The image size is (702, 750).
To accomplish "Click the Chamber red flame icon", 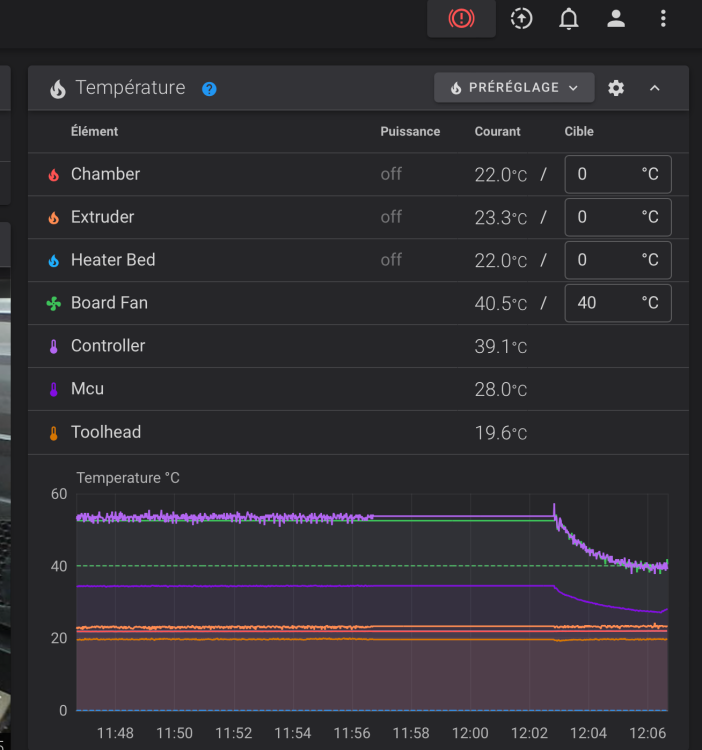I will click(54, 175).
